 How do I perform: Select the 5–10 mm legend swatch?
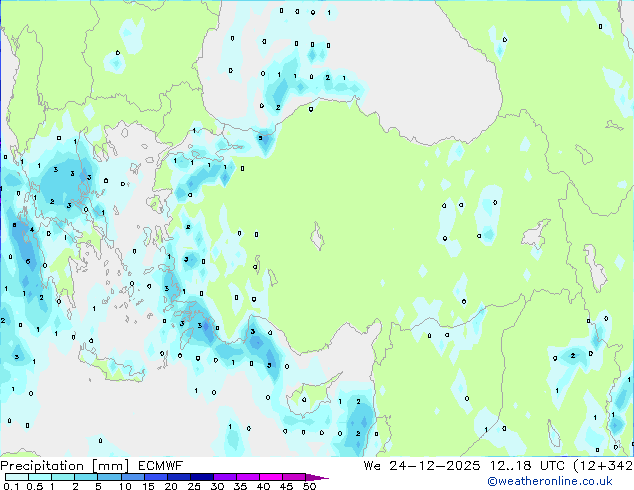(x=109, y=477)
